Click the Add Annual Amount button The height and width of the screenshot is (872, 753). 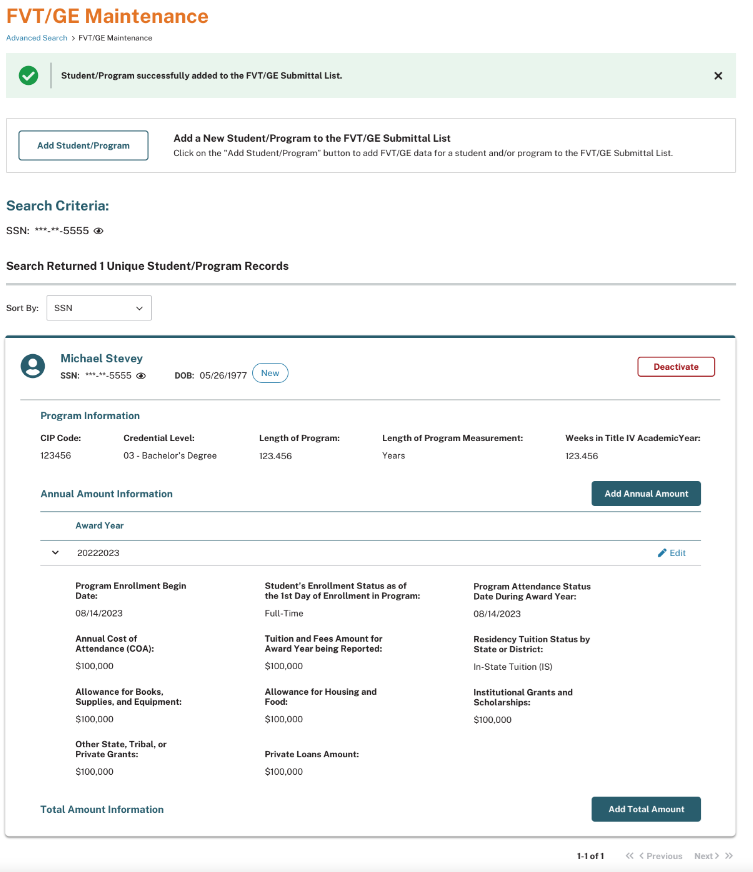click(646, 494)
